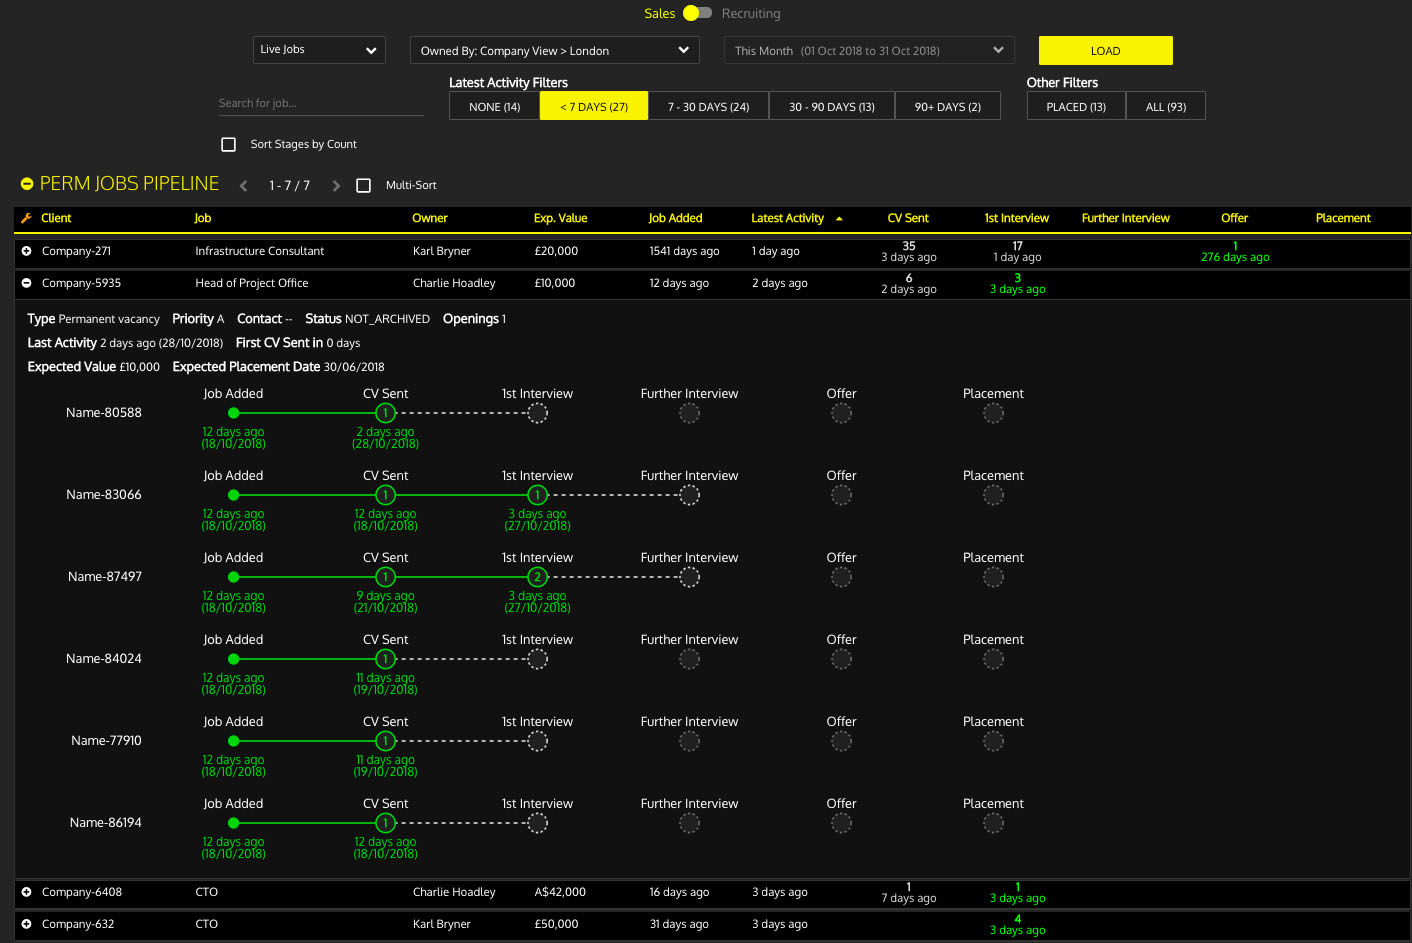Click Company-271 offer 276 days ago
The image size is (1412, 943).
pos(1235,257)
